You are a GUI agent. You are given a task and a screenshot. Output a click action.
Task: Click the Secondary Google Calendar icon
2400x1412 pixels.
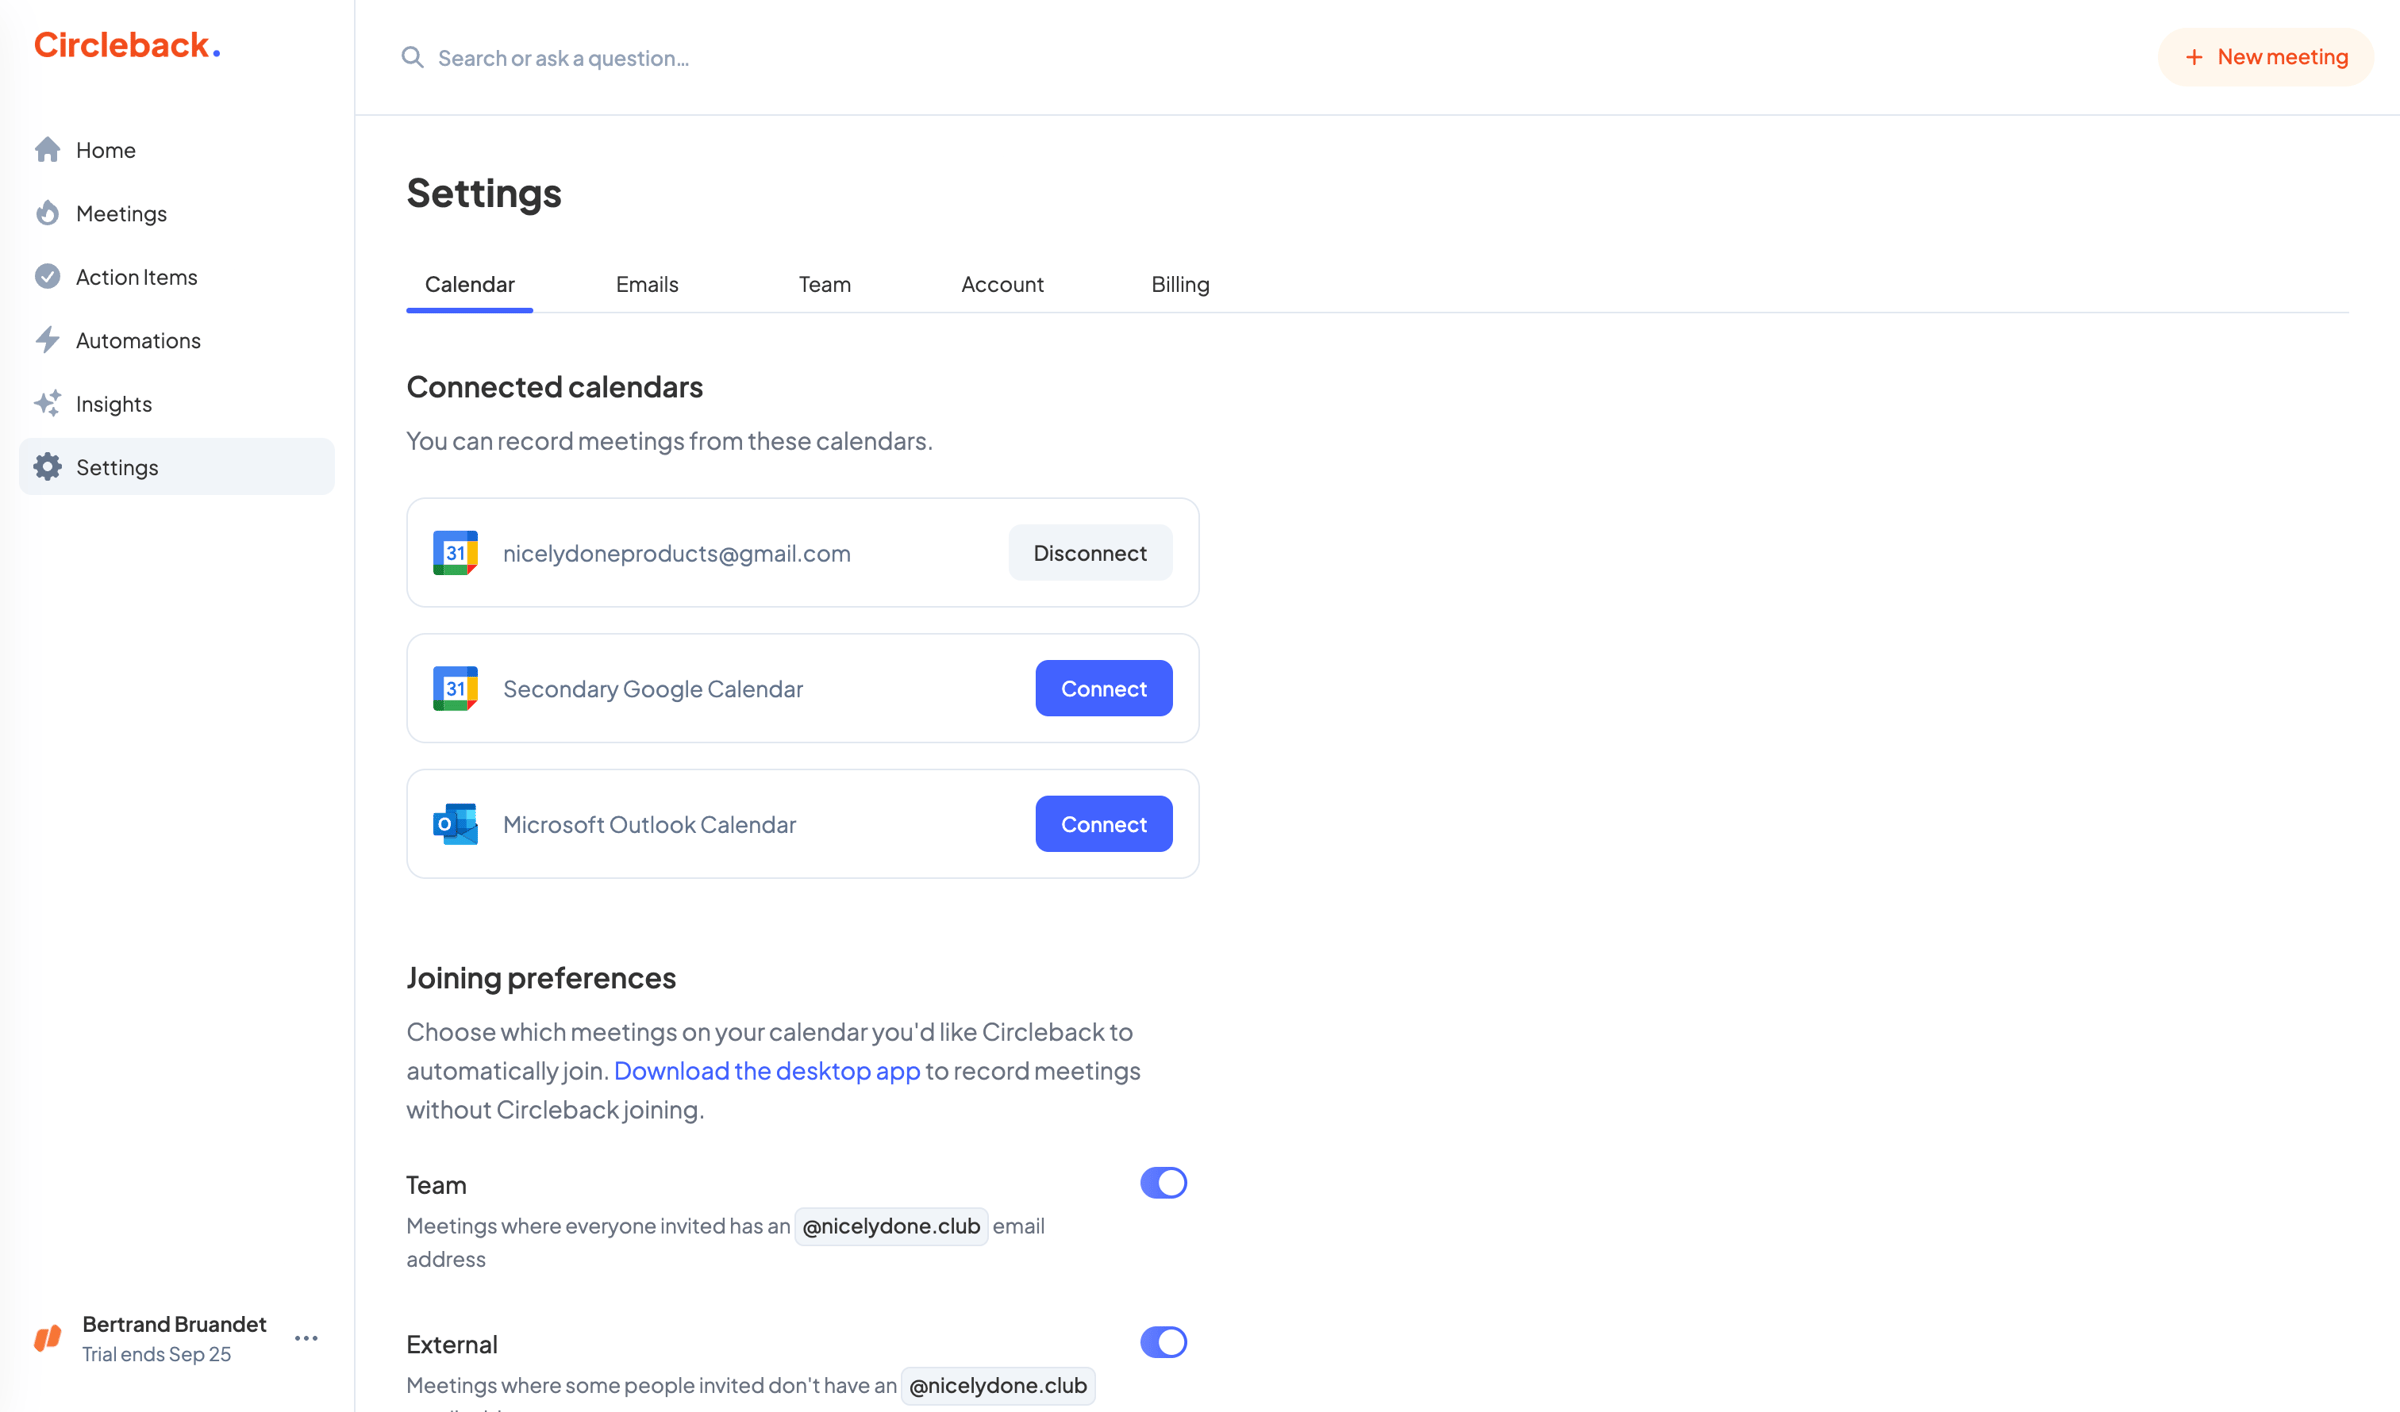coord(455,689)
